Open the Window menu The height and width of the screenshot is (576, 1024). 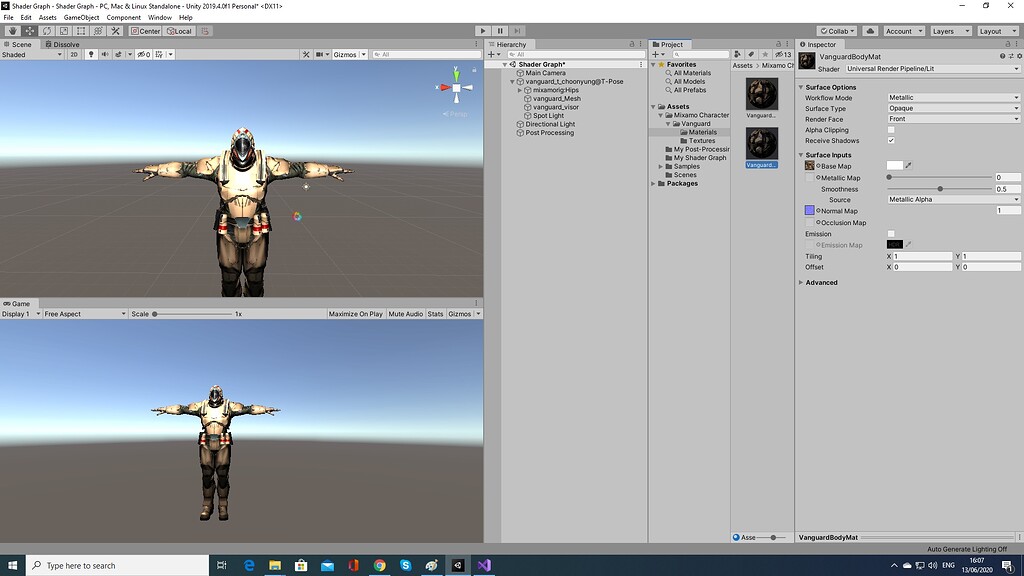click(x=160, y=17)
